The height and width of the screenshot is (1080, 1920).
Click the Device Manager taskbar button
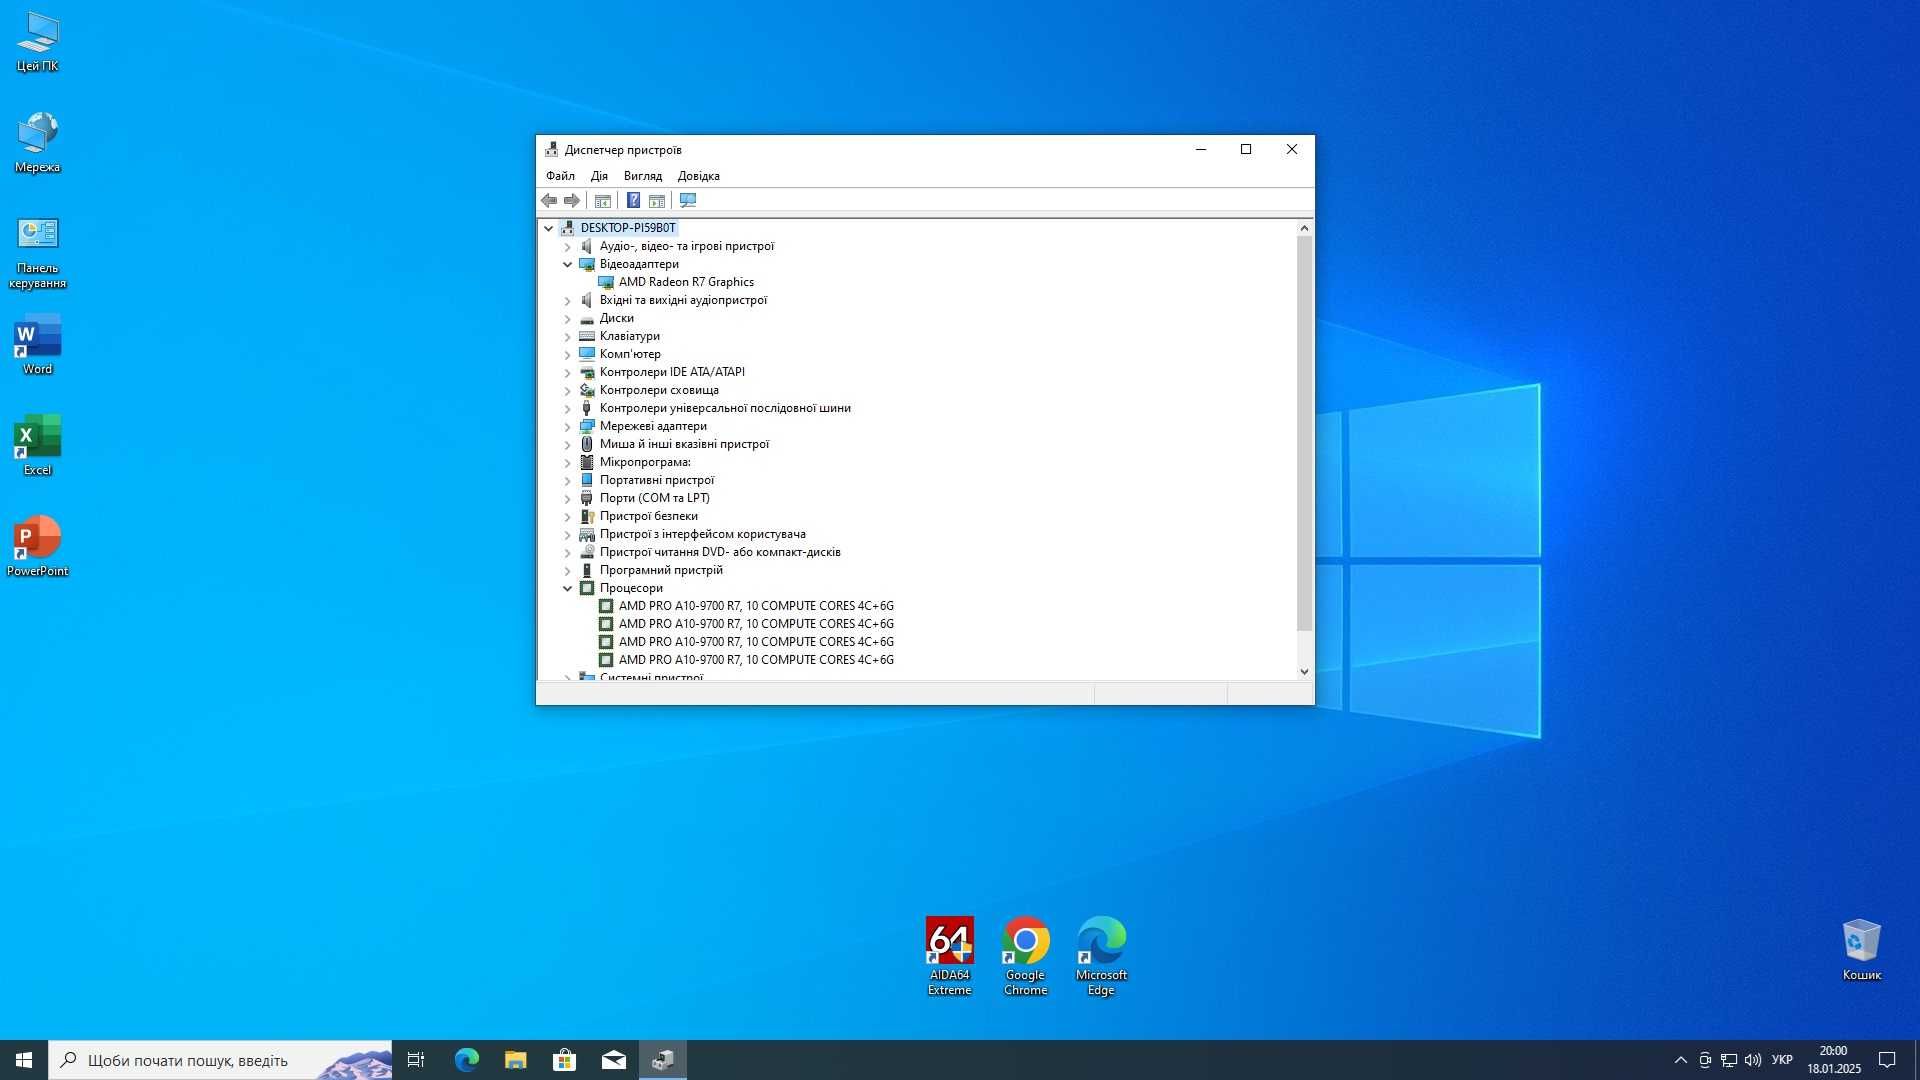coord(663,1060)
